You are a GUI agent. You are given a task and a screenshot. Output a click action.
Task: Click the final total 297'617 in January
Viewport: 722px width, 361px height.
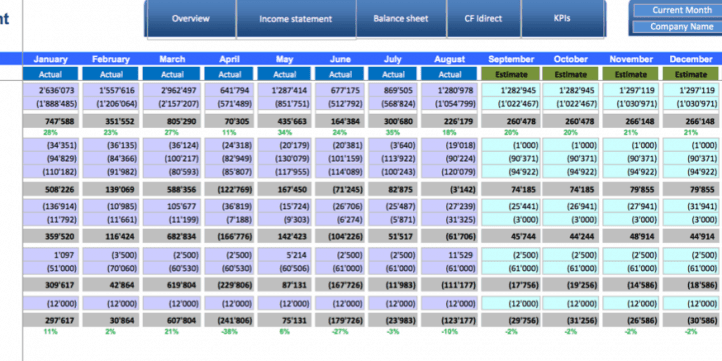51,320
